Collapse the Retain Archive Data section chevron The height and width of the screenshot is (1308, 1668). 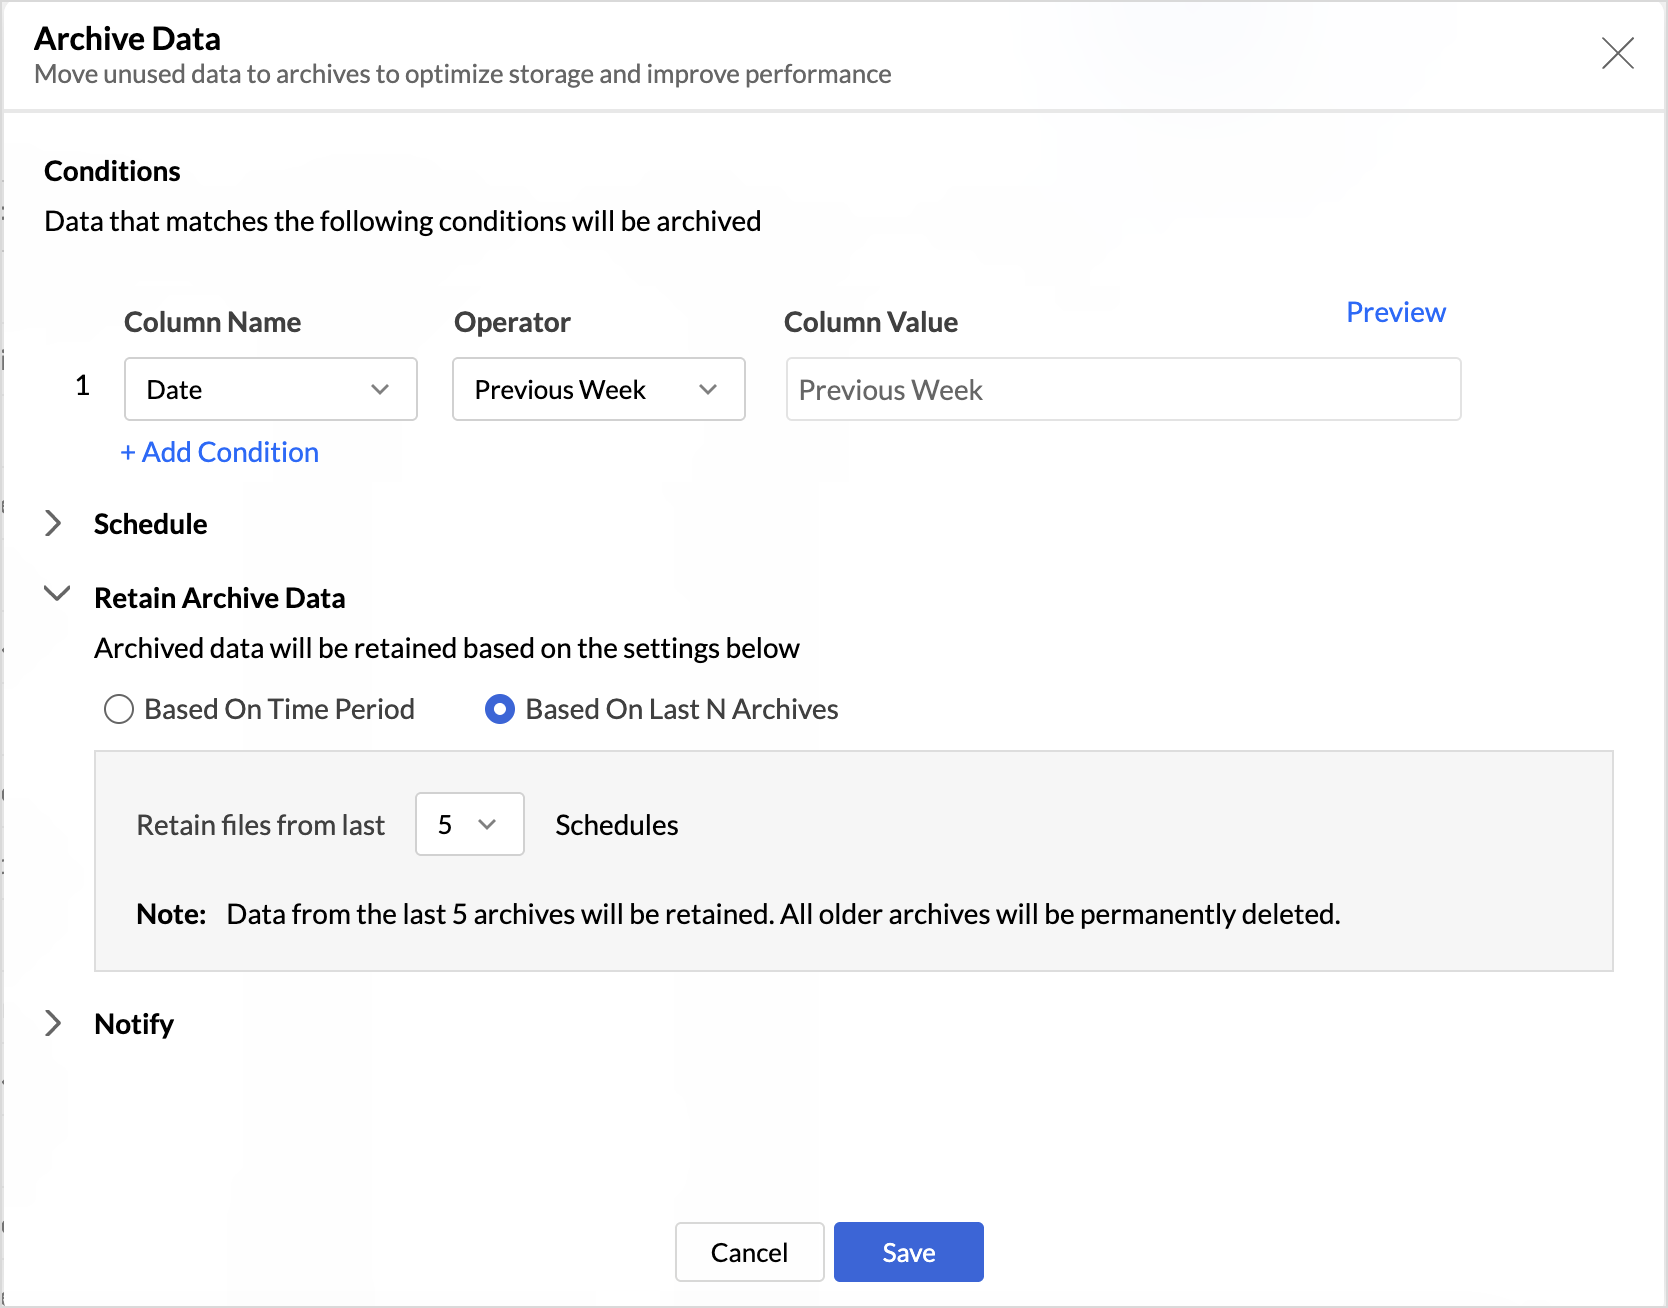click(57, 594)
